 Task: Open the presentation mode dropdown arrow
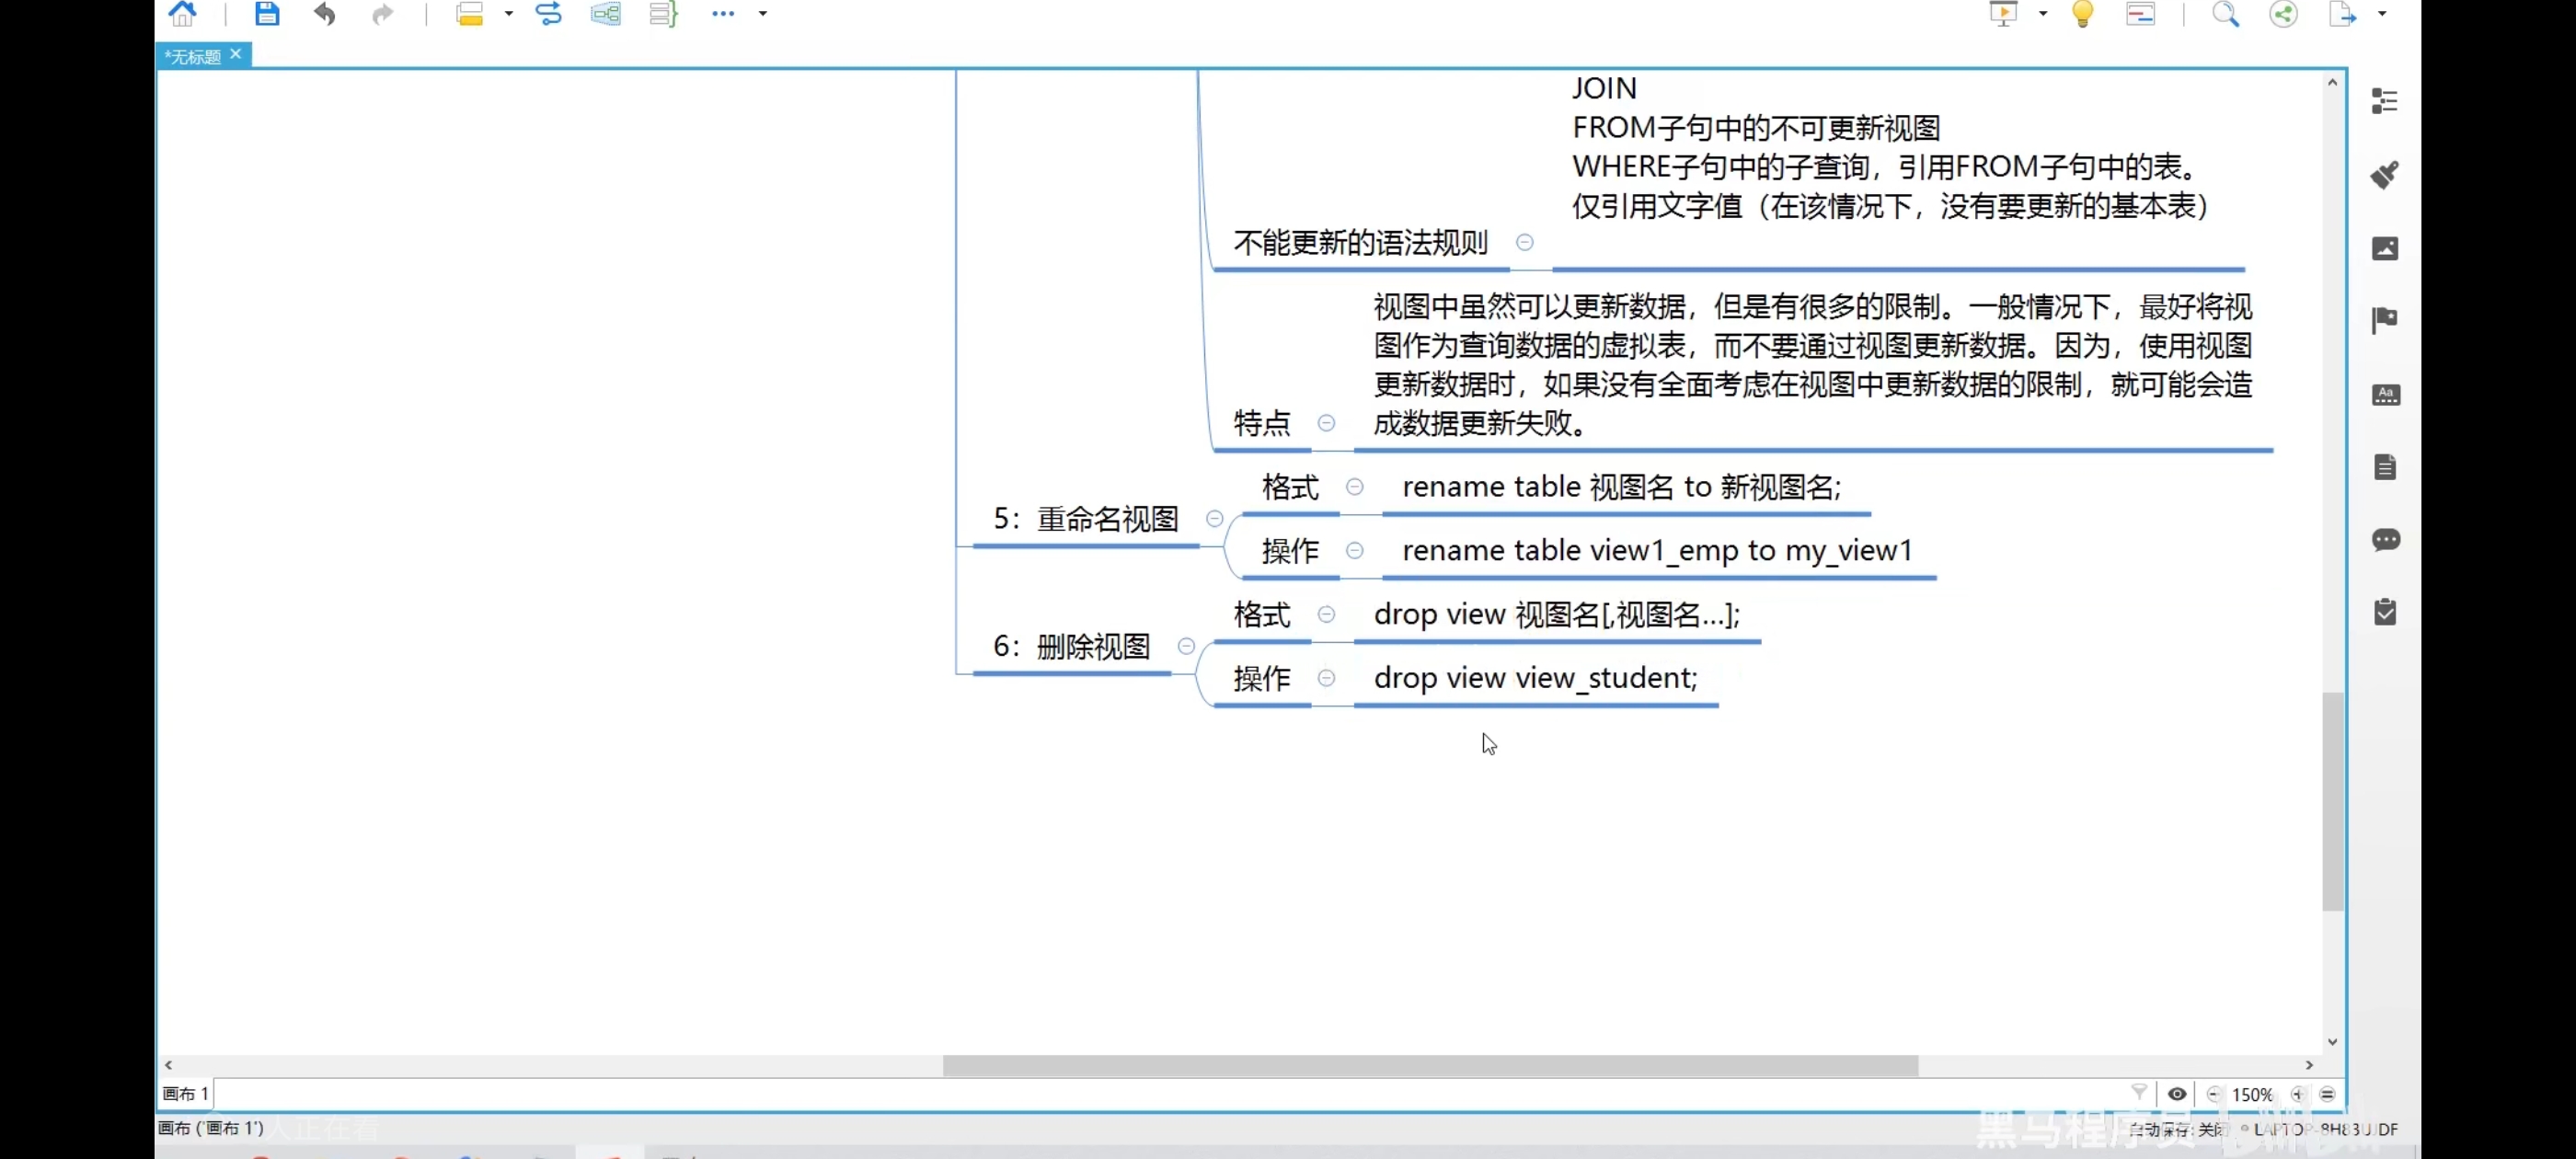[x=2042, y=14]
